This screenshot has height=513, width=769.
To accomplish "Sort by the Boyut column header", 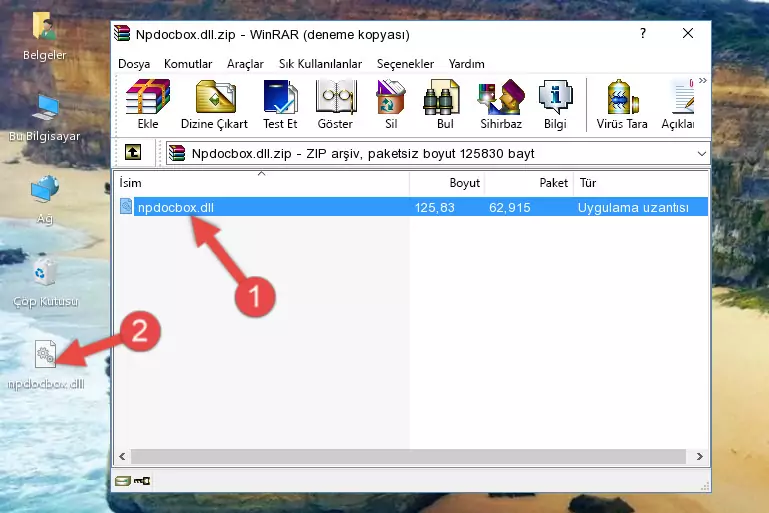I will (447, 183).
